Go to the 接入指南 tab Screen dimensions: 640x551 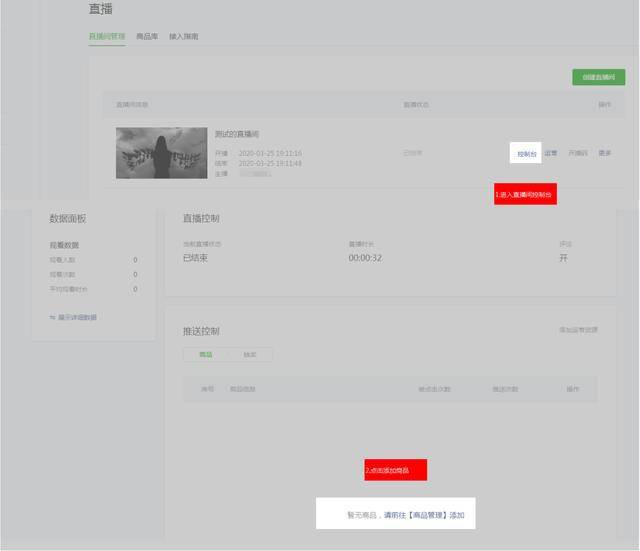click(183, 37)
